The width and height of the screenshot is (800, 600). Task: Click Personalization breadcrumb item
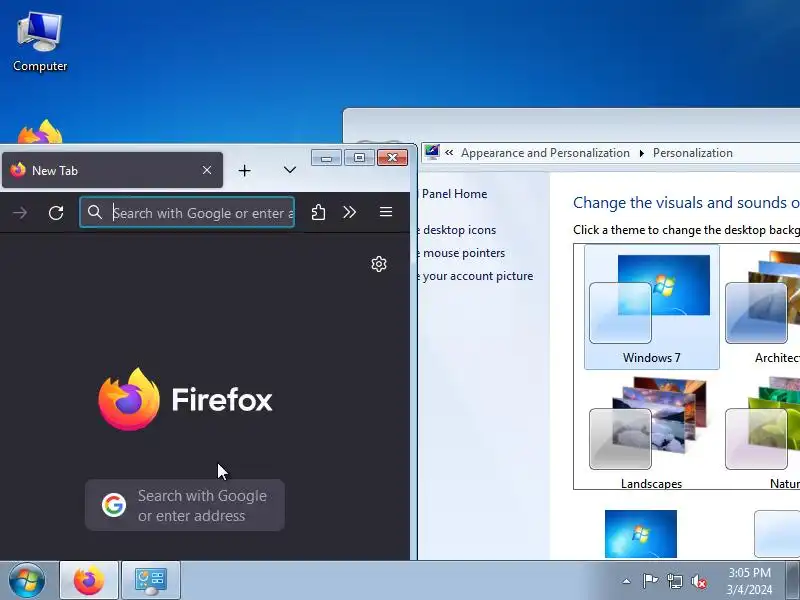point(692,153)
